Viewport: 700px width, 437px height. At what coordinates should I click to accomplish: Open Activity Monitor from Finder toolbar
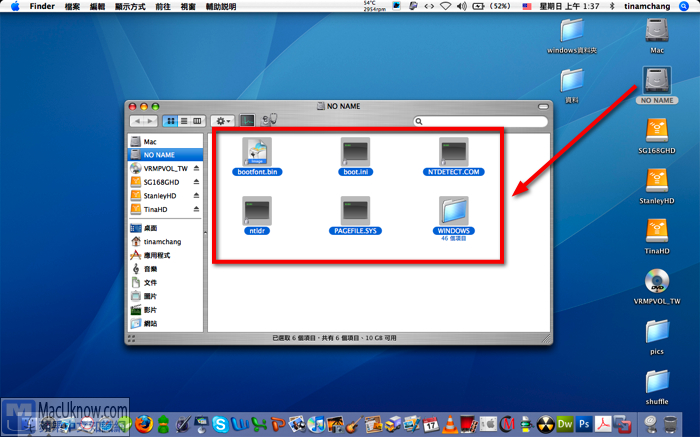point(247,121)
